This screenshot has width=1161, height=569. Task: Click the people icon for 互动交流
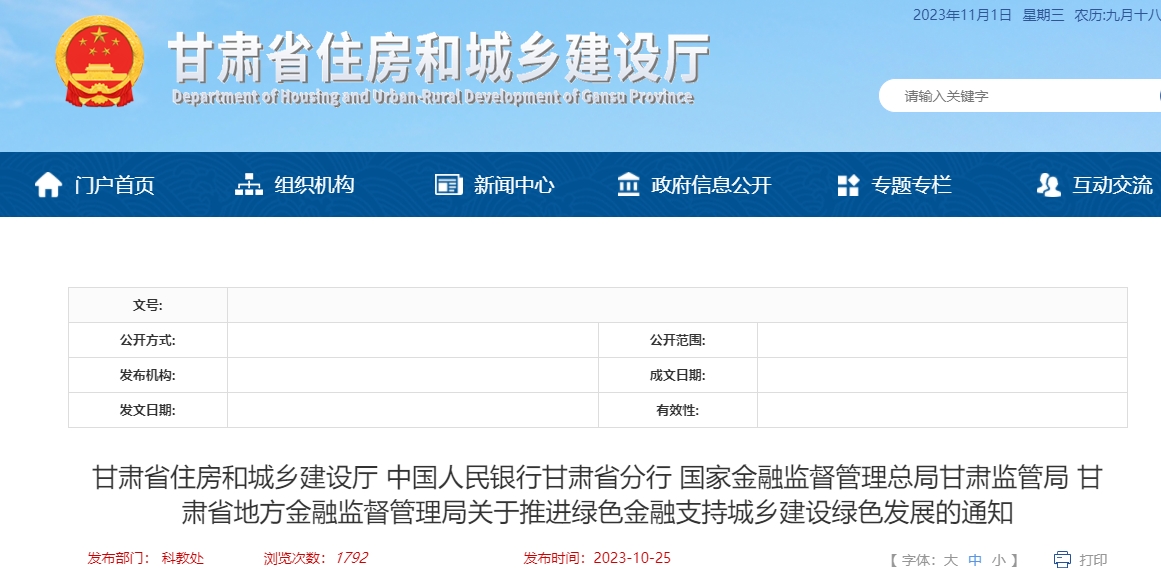pyautogui.click(x=1048, y=185)
